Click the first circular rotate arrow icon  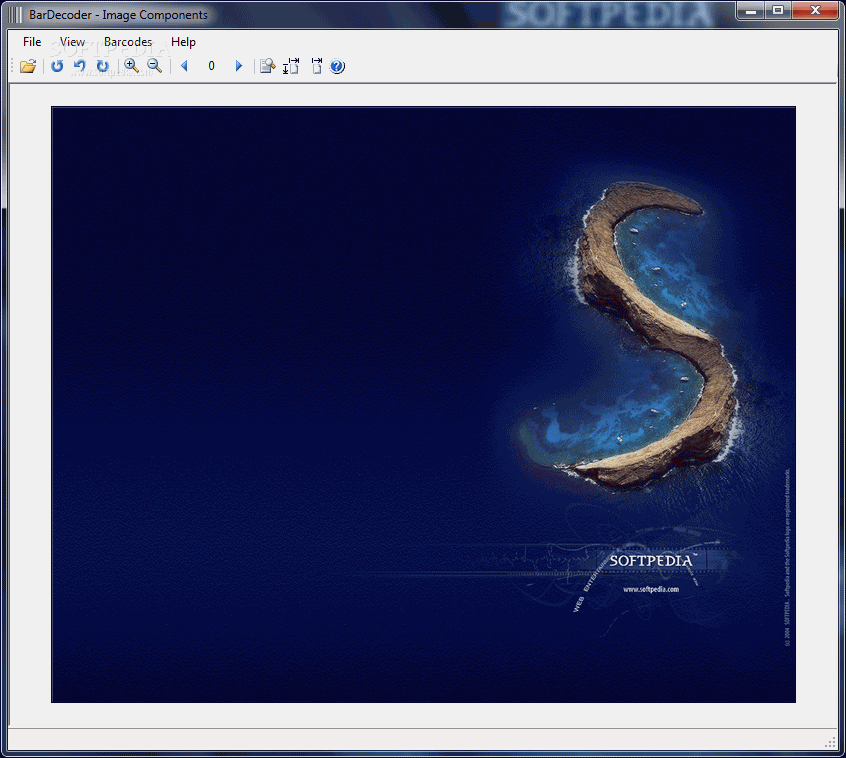point(57,66)
